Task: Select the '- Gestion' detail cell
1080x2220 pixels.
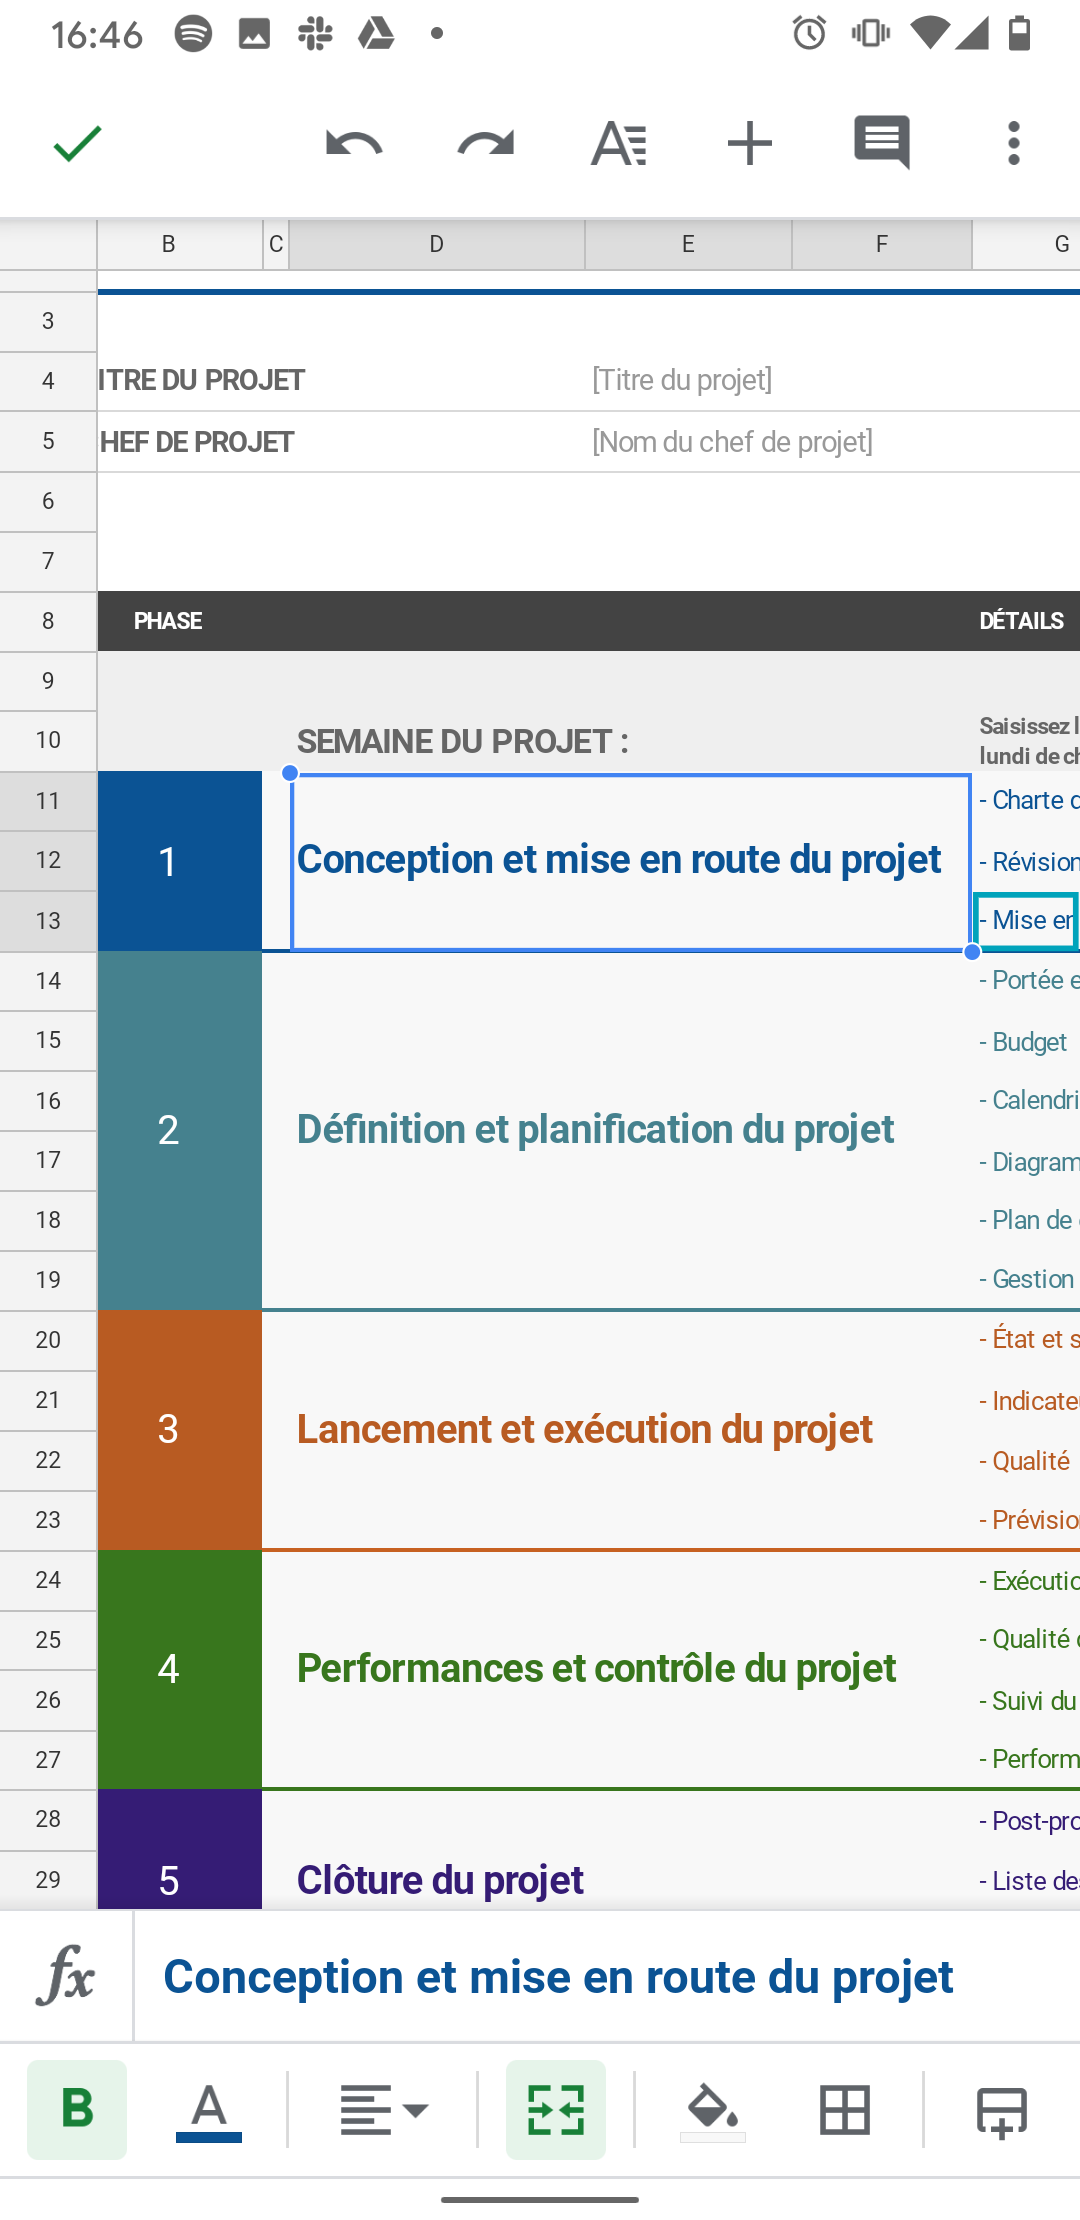Action: pyautogui.click(x=1027, y=1280)
